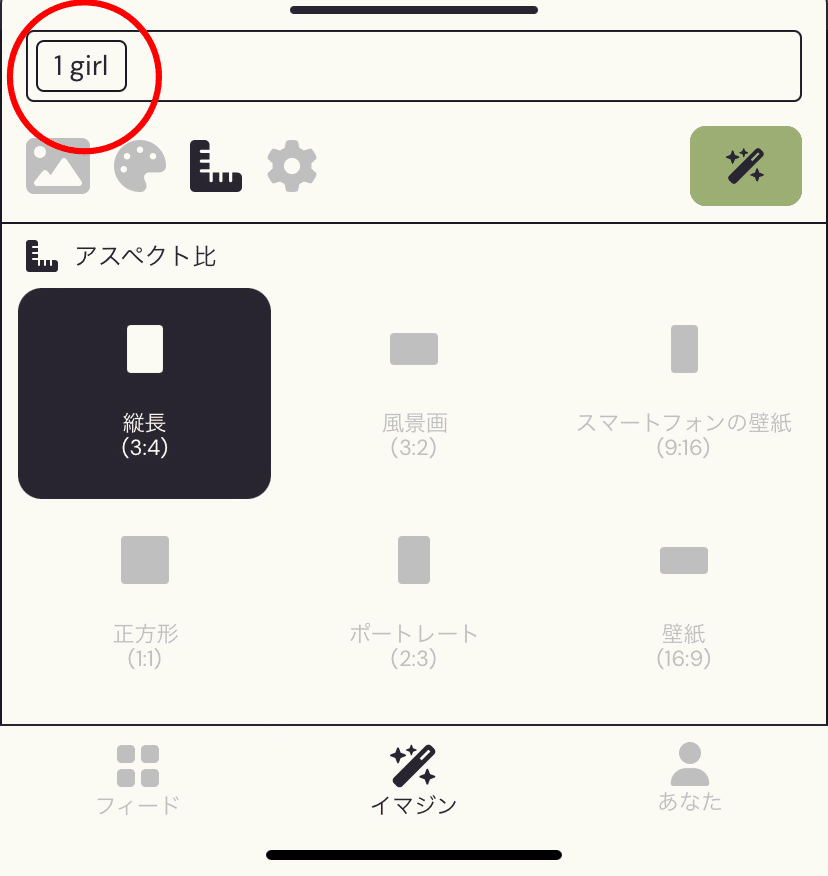Open the gear settings icon
The height and width of the screenshot is (876, 828).
point(292,166)
